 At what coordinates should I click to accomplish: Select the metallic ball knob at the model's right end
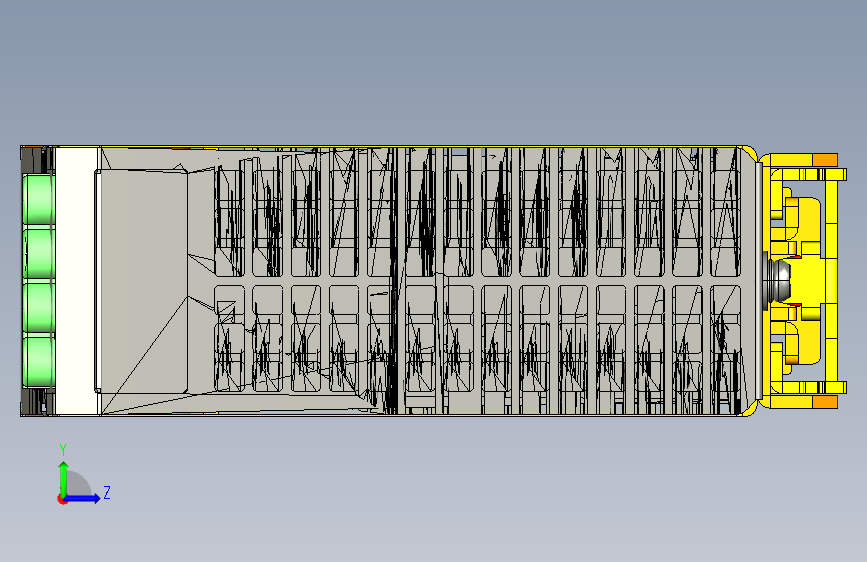pos(779,281)
